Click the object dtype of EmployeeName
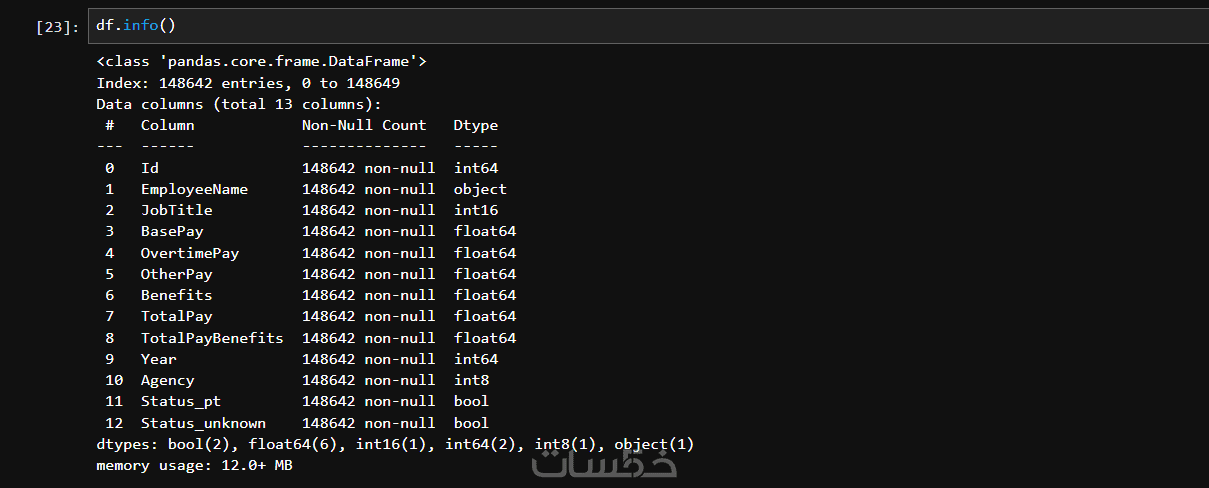Screen dimensions: 1209x488 [x=480, y=189]
